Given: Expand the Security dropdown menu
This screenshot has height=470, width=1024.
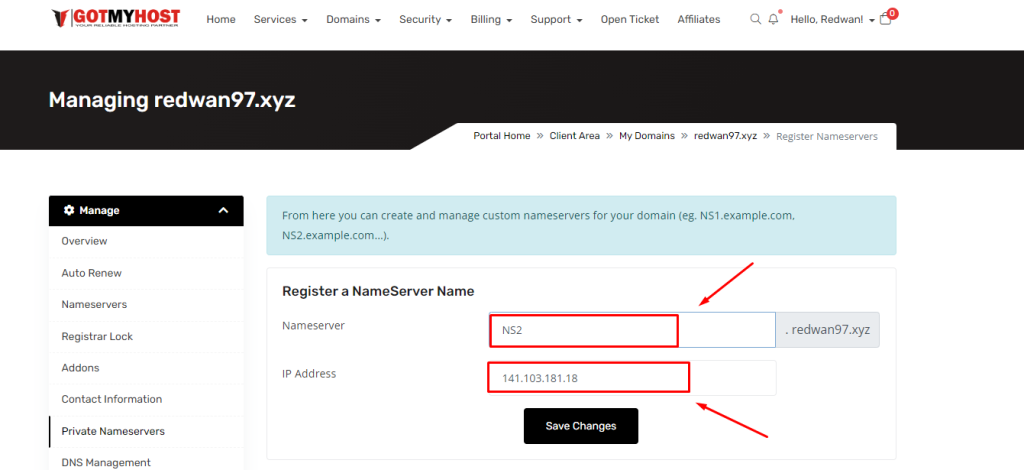Looking at the screenshot, I should (425, 19).
